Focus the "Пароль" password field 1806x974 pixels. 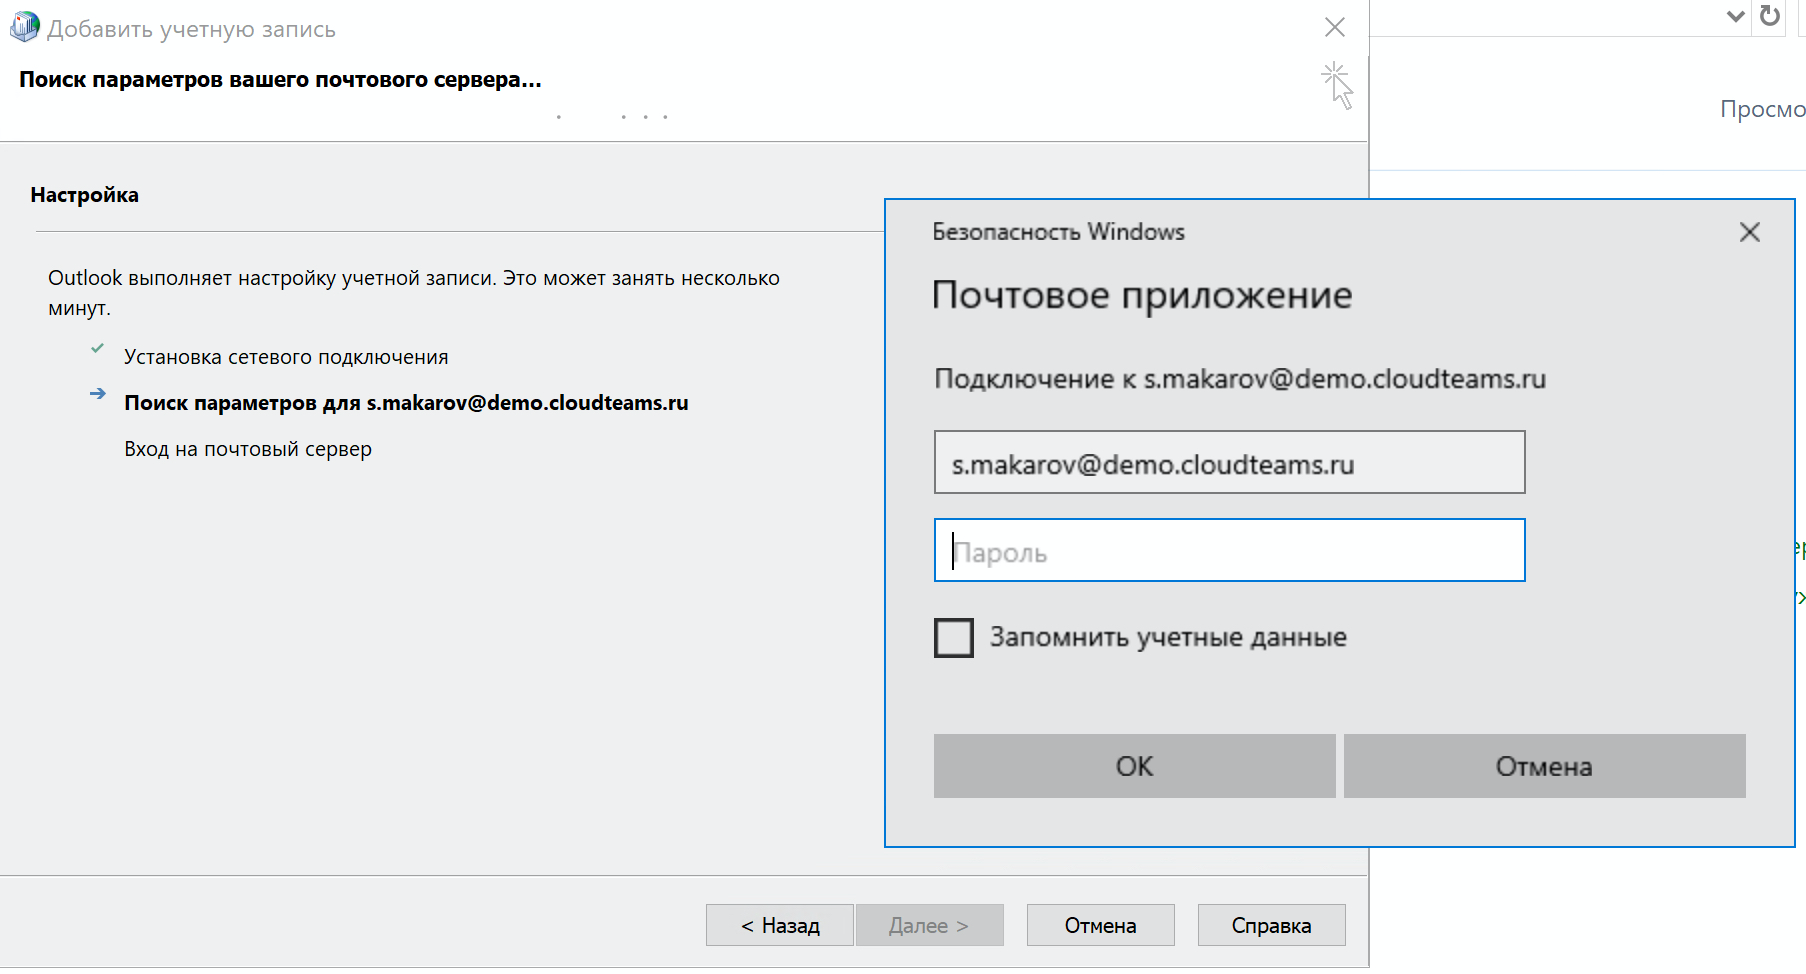pyautogui.click(x=1229, y=550)
